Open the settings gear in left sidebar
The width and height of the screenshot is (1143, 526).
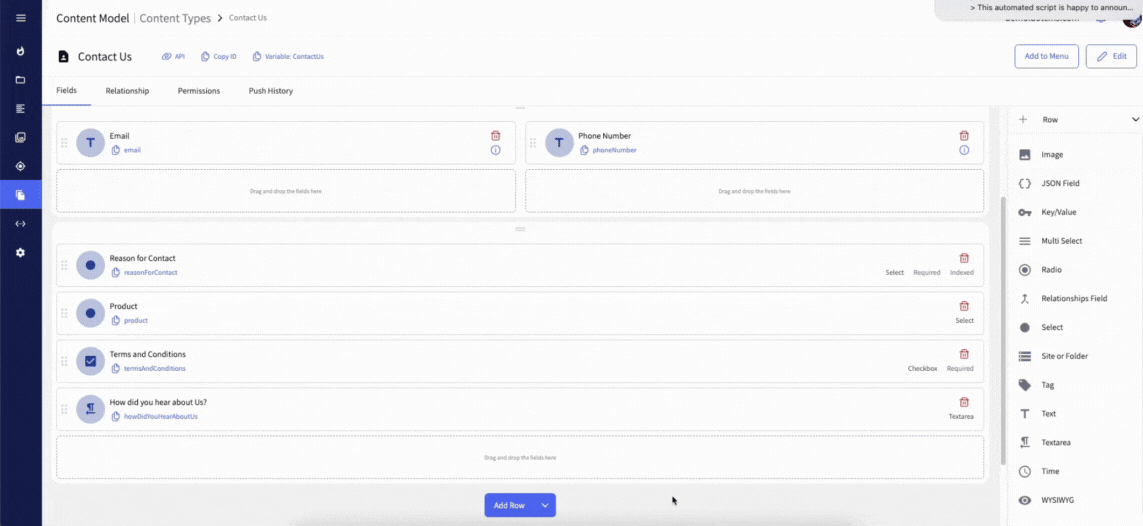tap(20, 253)
